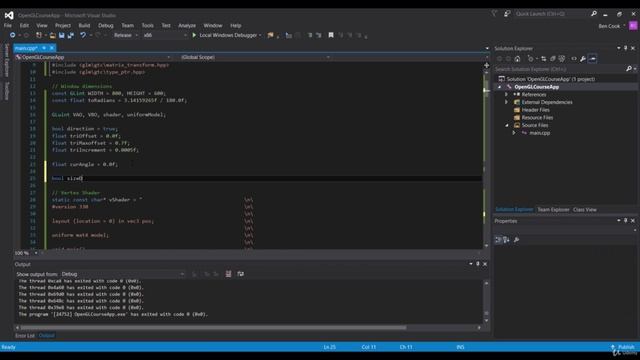Open the editor zoom 100% dropdown
Screen dimensions: 640x360
36,253
